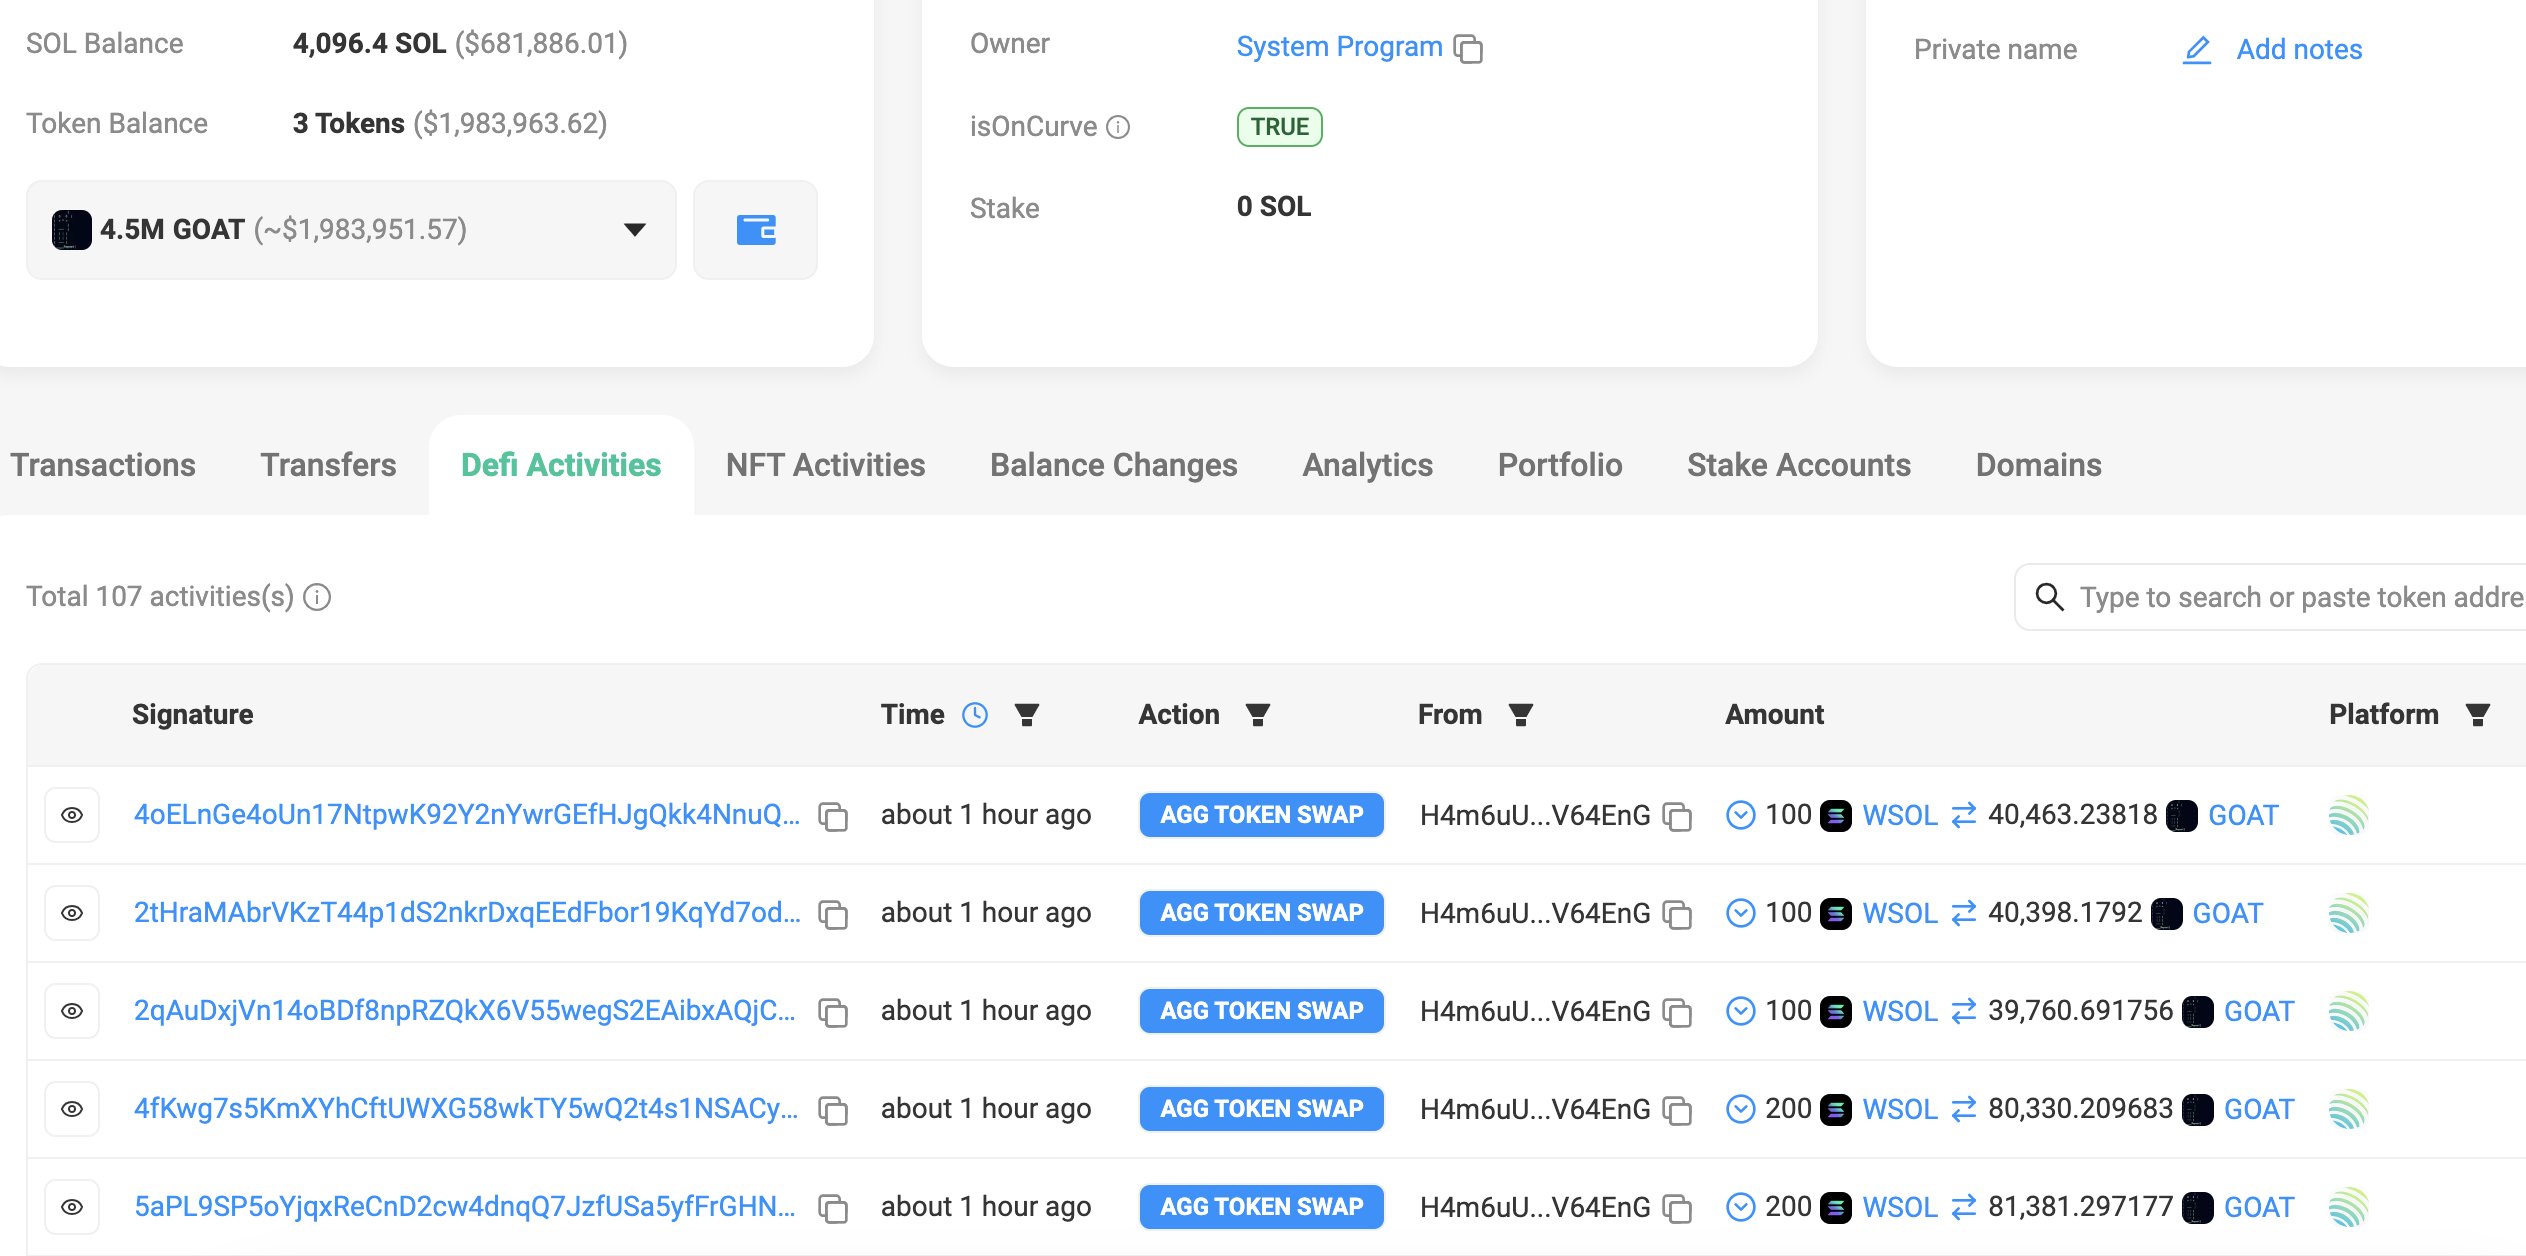Click the System Program owner link
Viewport: 2526px width, 1256px height.
point(1337,47)
